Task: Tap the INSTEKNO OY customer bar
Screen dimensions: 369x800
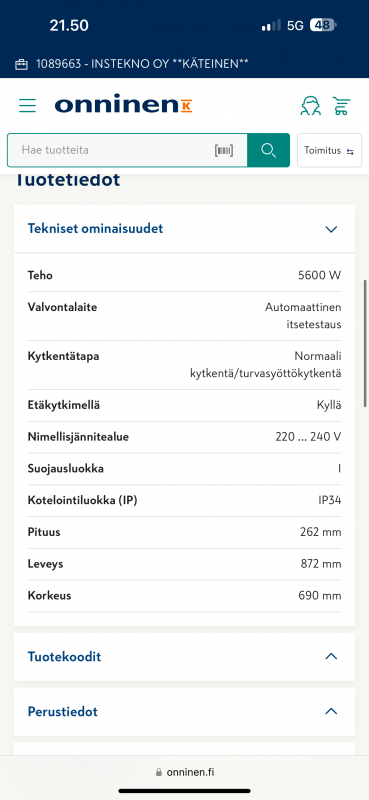Action: coord(184,64)
